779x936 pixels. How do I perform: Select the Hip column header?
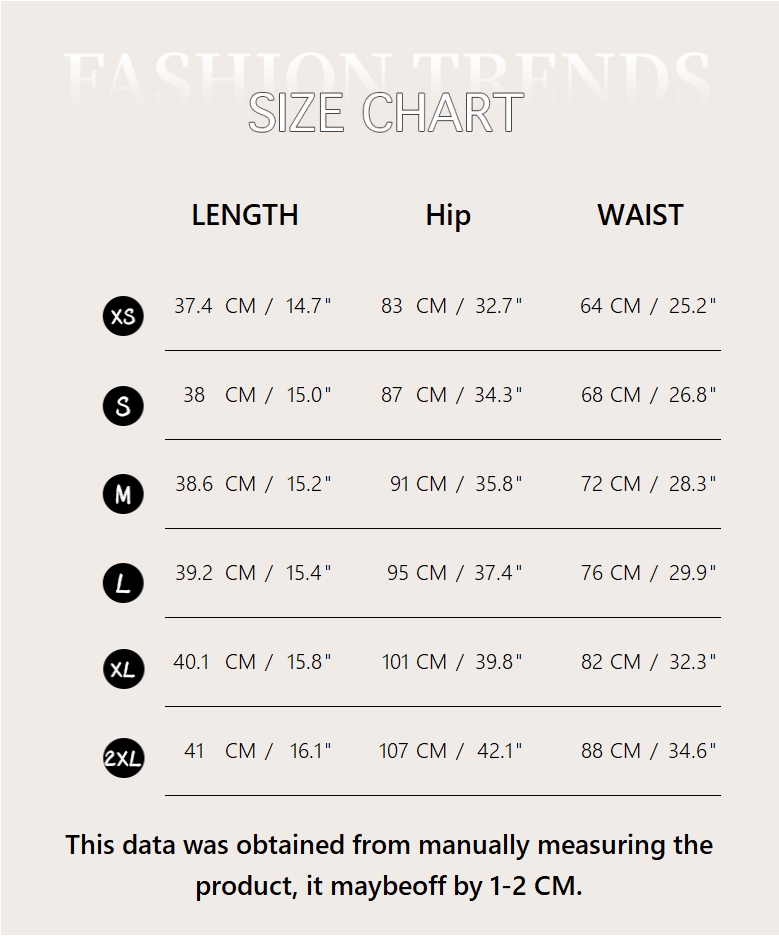448,215
